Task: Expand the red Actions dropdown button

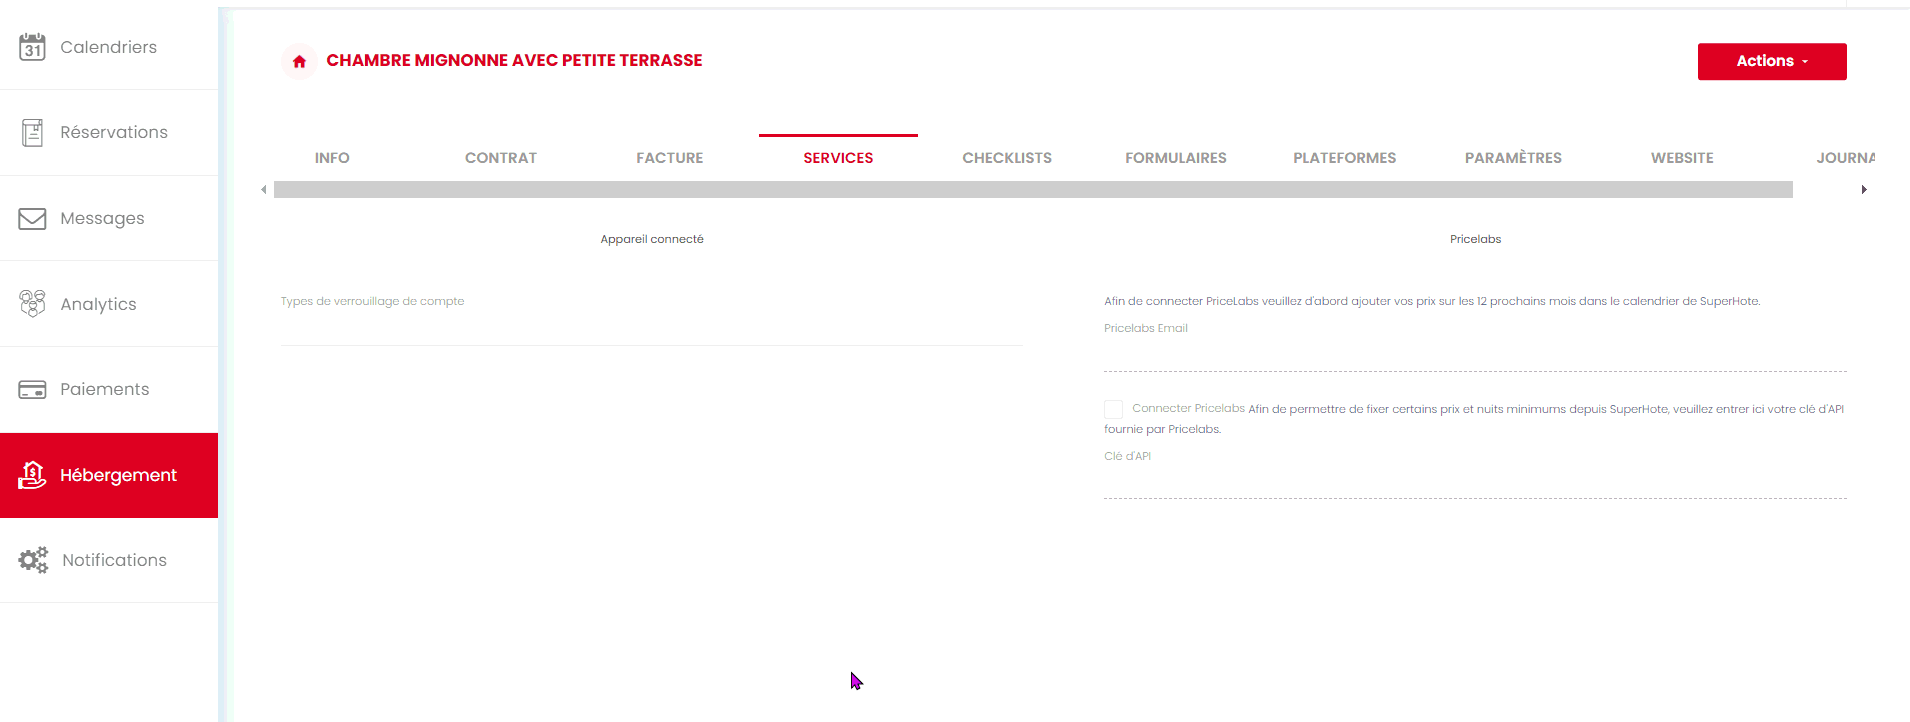Action: coord(1772,61)
